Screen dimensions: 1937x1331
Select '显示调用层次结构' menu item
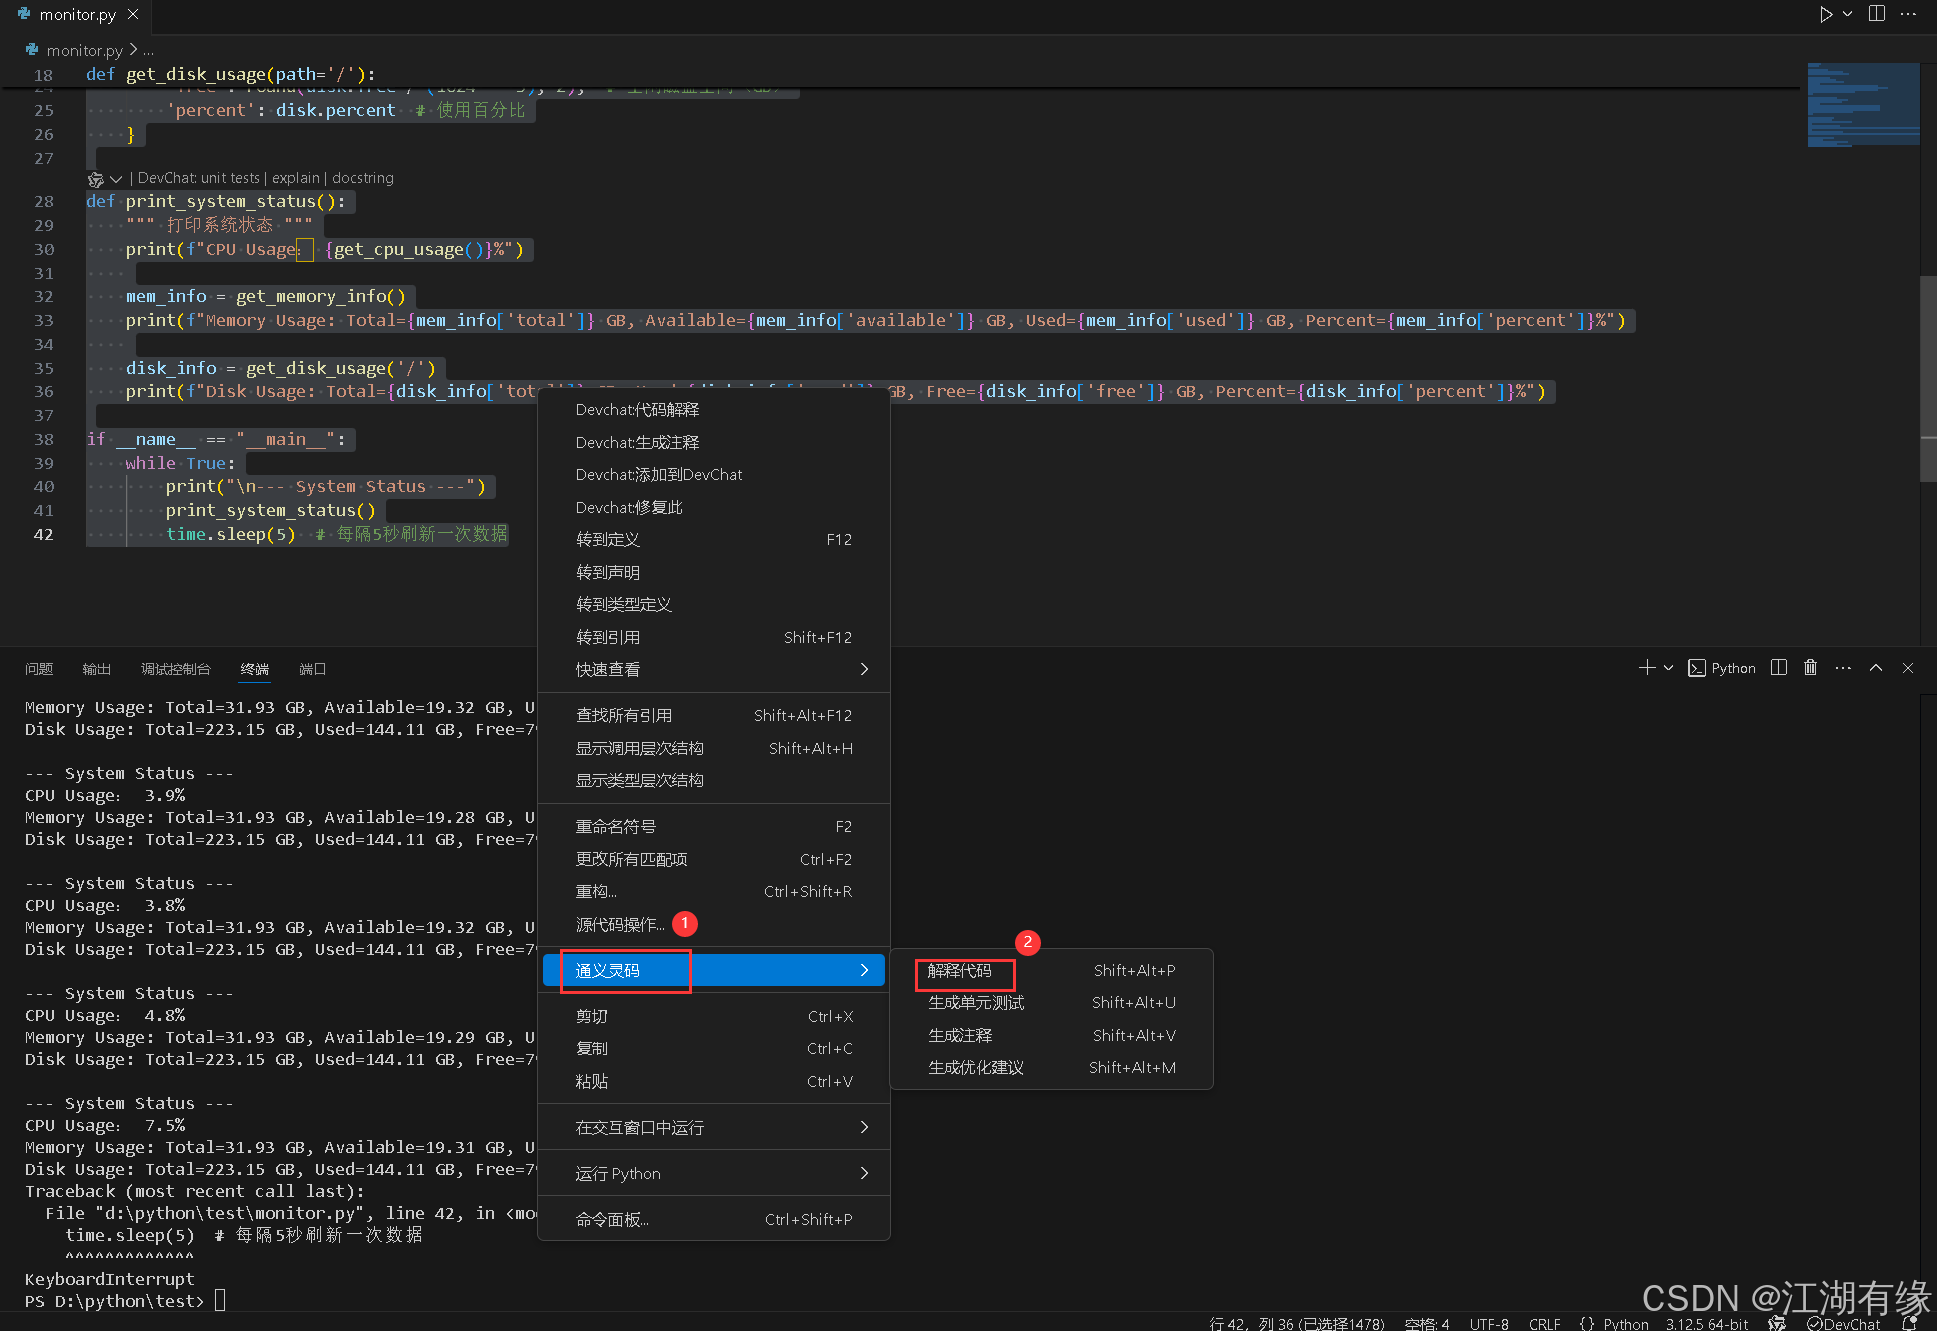point(714,749)
